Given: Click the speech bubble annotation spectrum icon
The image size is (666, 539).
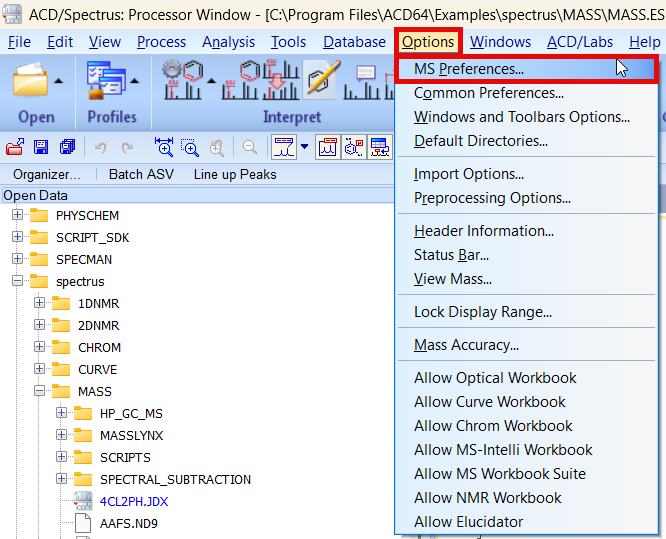Looking at the screenshot, I should pos(362,82).
